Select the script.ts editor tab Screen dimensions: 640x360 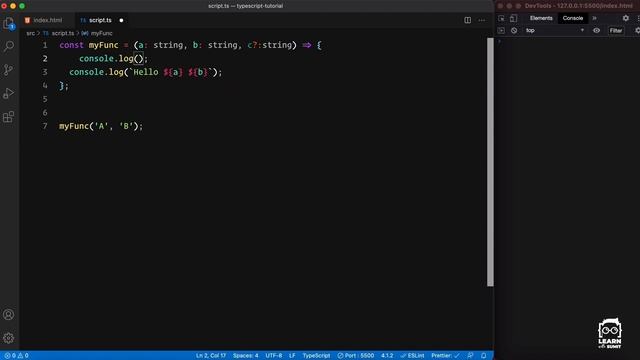[x=100, y=20]
